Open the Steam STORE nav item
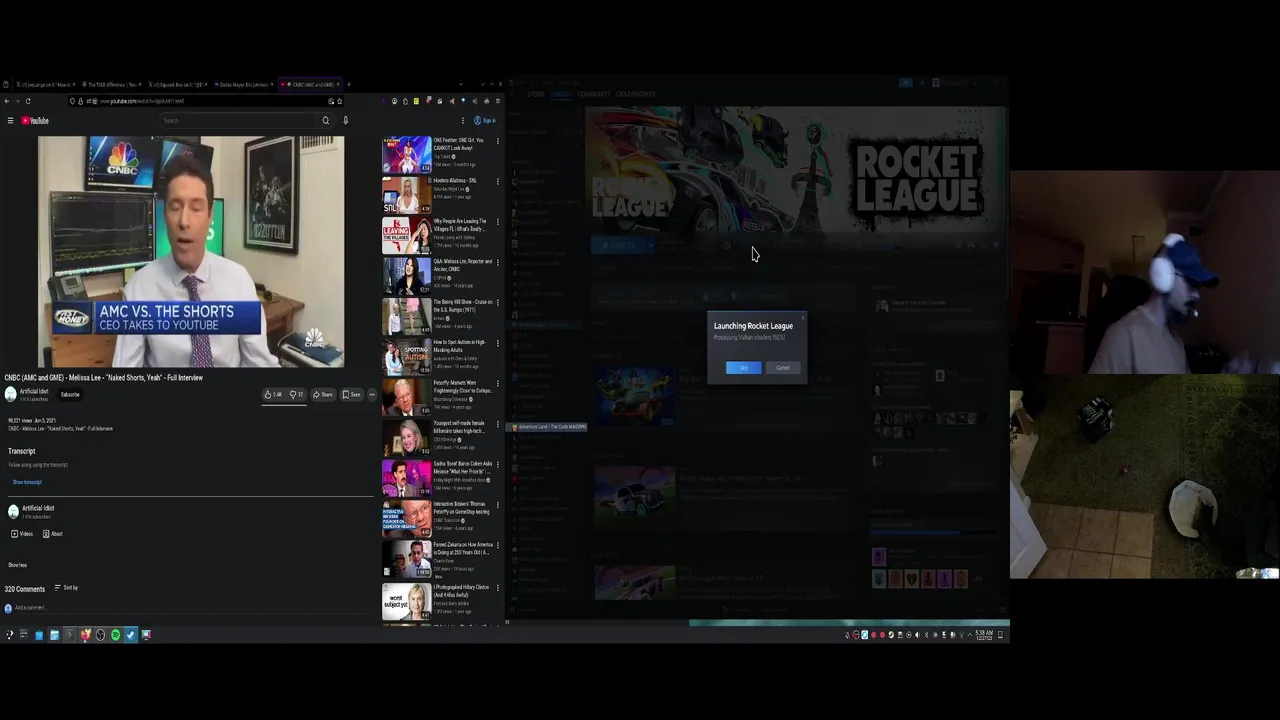 (x=536, y=94)
